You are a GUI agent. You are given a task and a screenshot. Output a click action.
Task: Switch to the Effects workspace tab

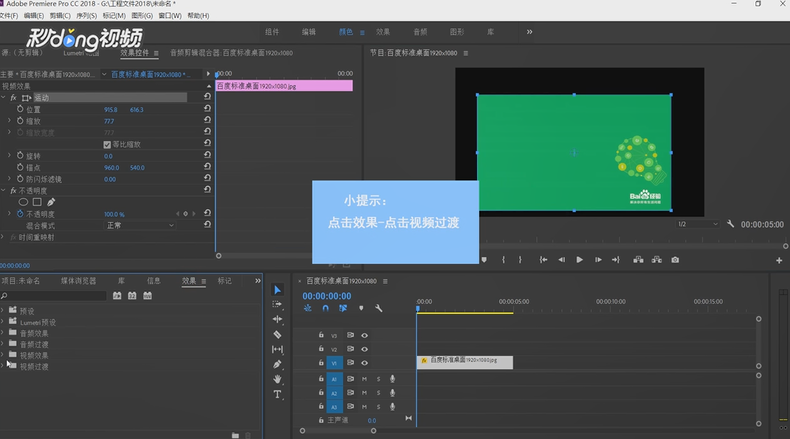pyautogui.click(x=383, y=32)
